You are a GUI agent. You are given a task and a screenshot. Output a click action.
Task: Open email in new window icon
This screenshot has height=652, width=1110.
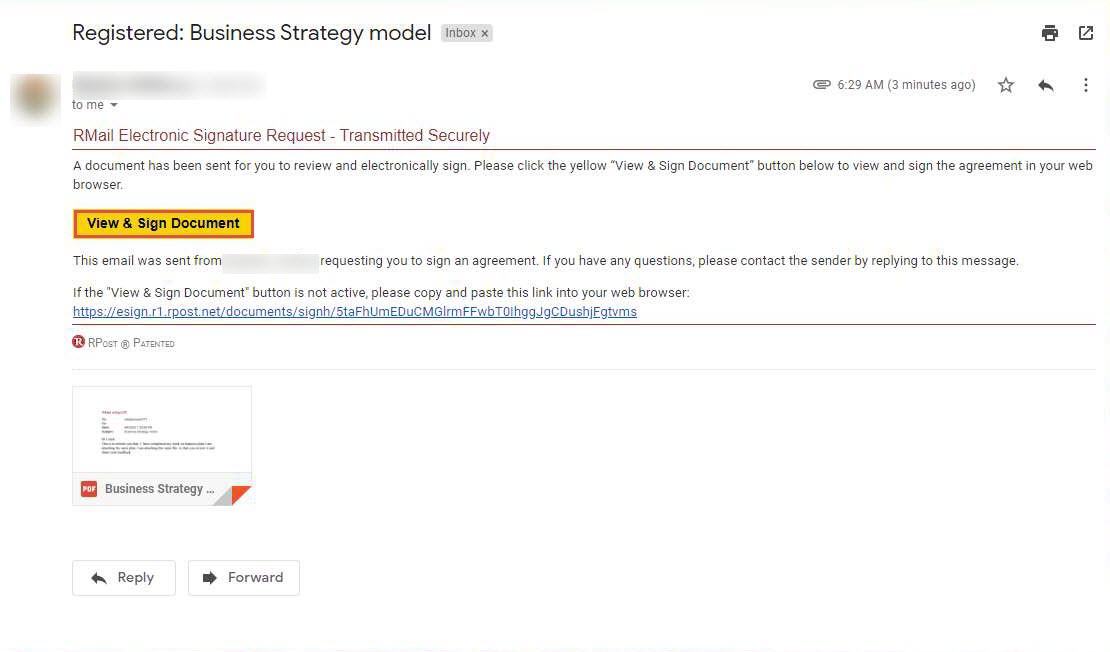[1086, 33]
